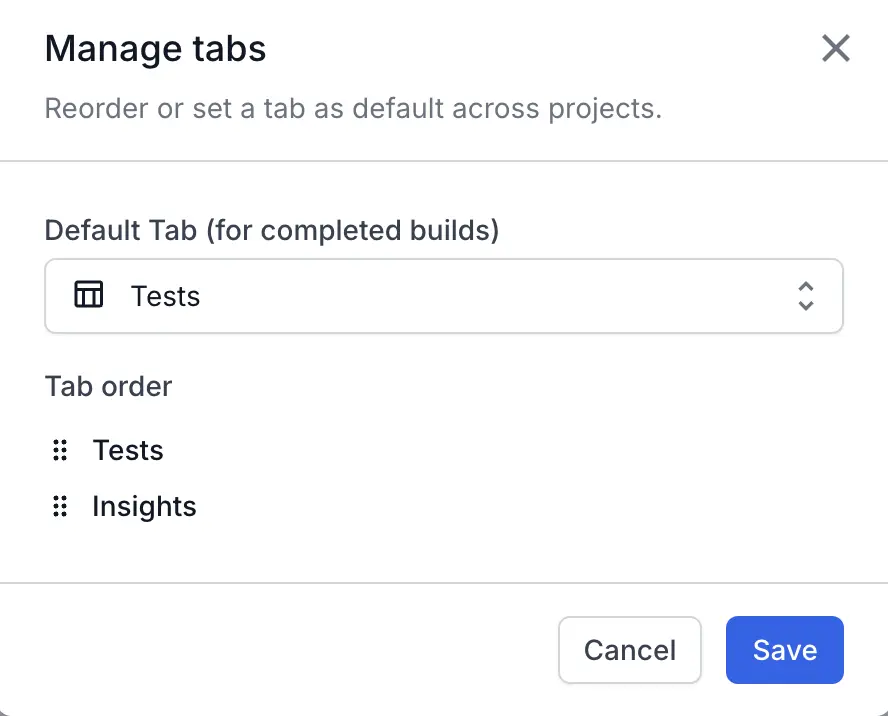
Task: Save the tab settings
Action: tap(784, 650)
